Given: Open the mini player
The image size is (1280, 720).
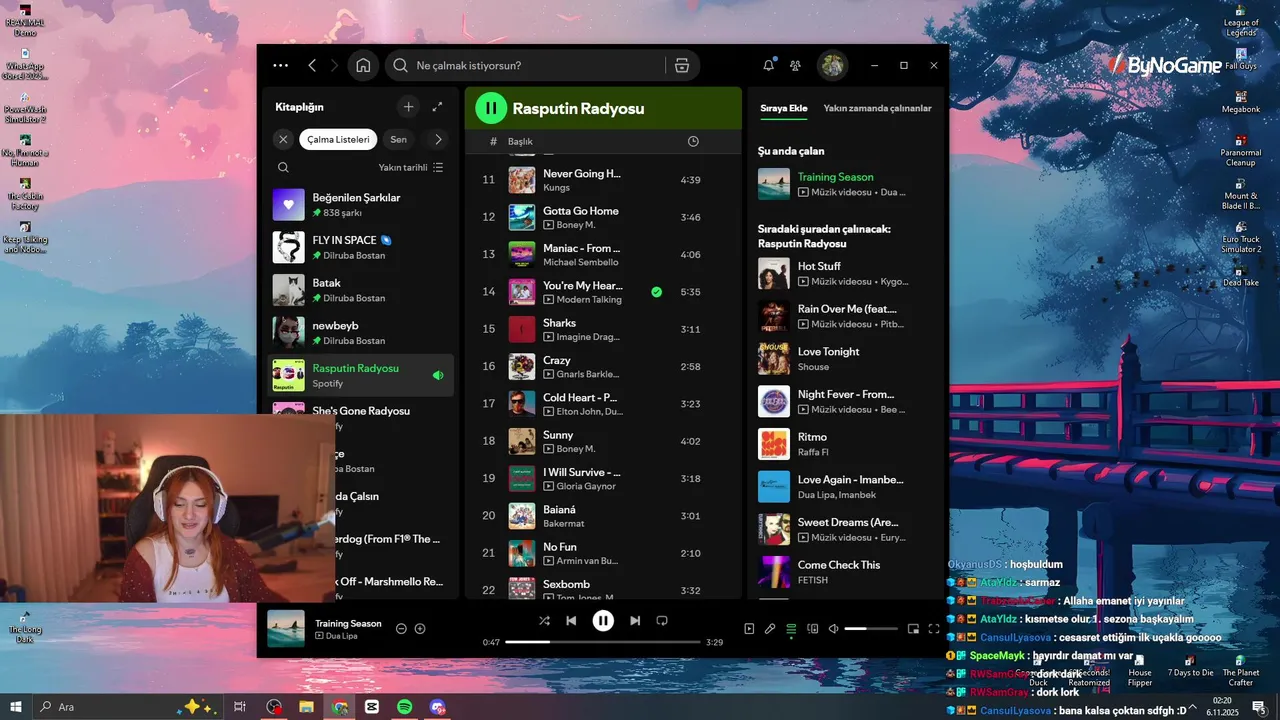Looking at the screenshot, I should (913, 629).
